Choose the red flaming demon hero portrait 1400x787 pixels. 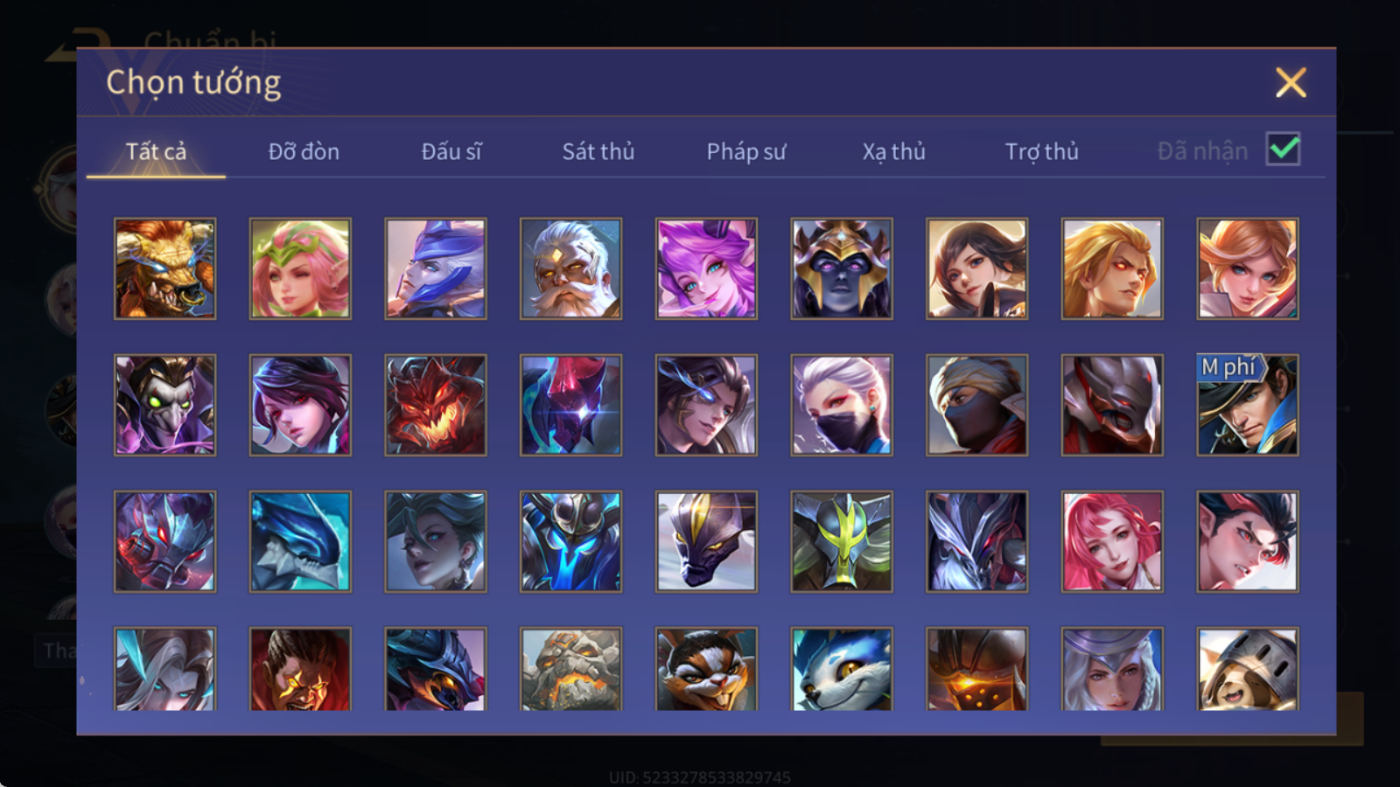point(436,405)
